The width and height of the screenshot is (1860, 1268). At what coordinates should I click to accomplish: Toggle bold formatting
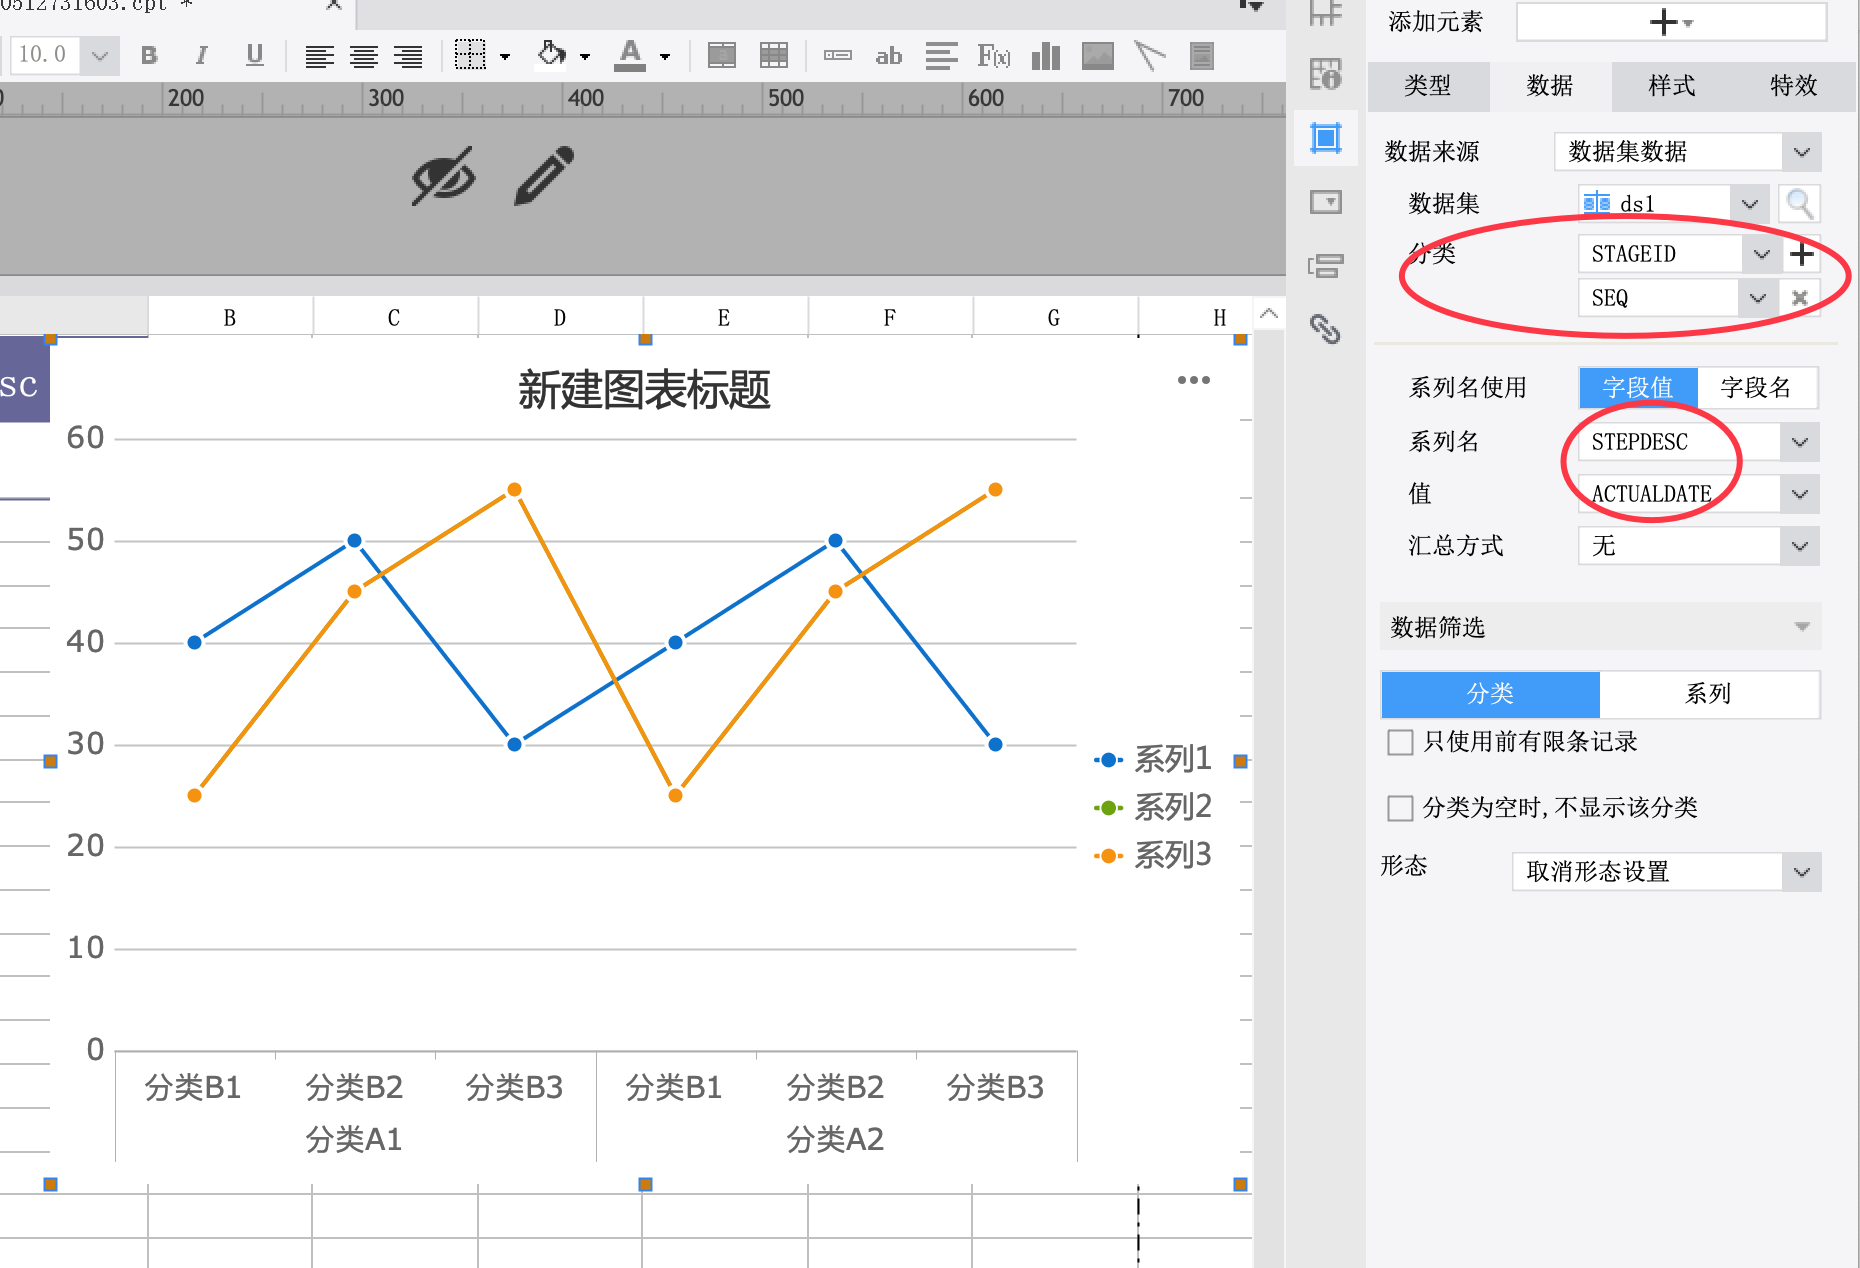[149, 56]
